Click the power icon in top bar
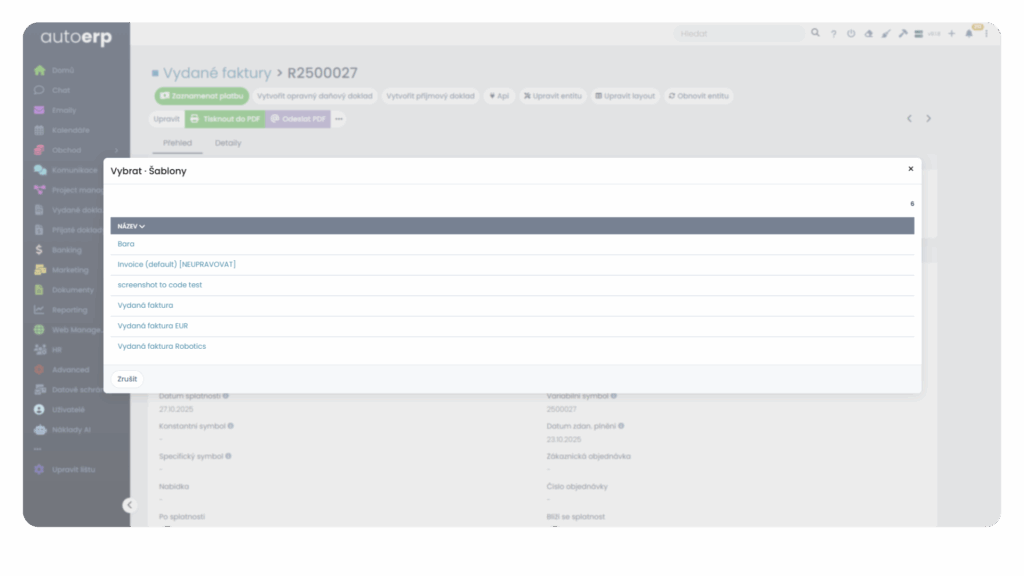The width and height of the screenshot is (1024, 576). pyautogui.click(x=851, y=34)
